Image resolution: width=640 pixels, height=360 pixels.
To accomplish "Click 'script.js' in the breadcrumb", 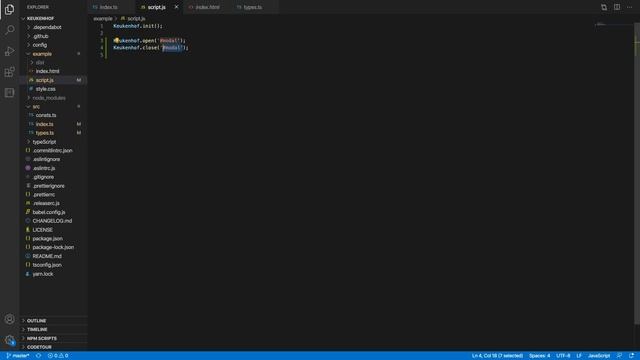I will tap(136, 18).
